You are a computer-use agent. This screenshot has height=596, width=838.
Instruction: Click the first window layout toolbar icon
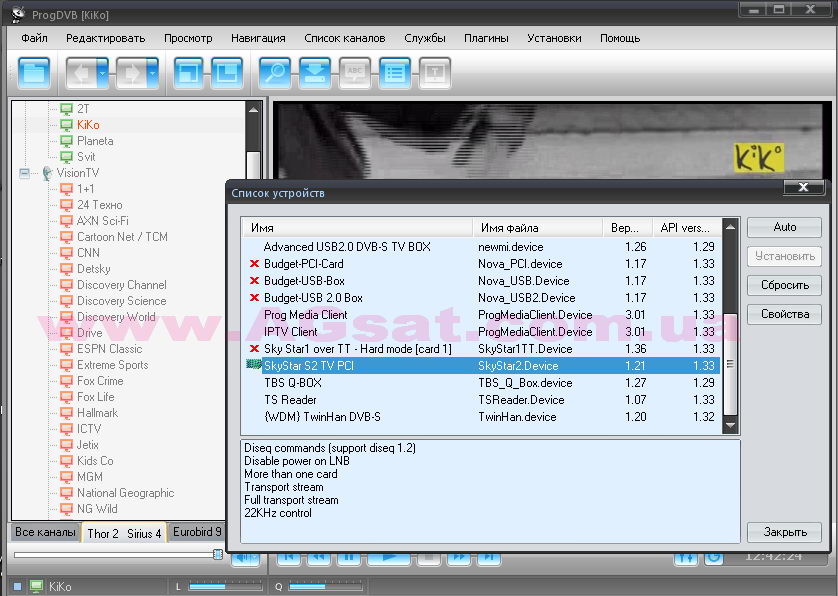click(x=188, y=73)
